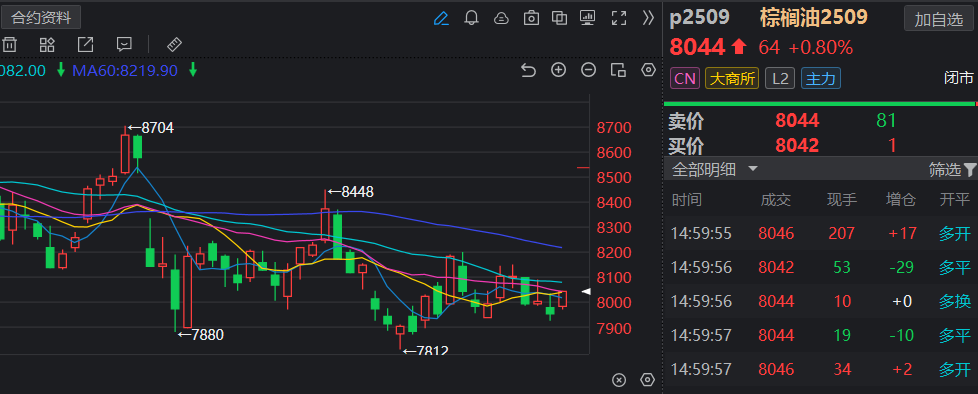The height and width of the screenshot is (394, 978).
Task: Click the zoom in plus icon
Action: tap(558, 70)
